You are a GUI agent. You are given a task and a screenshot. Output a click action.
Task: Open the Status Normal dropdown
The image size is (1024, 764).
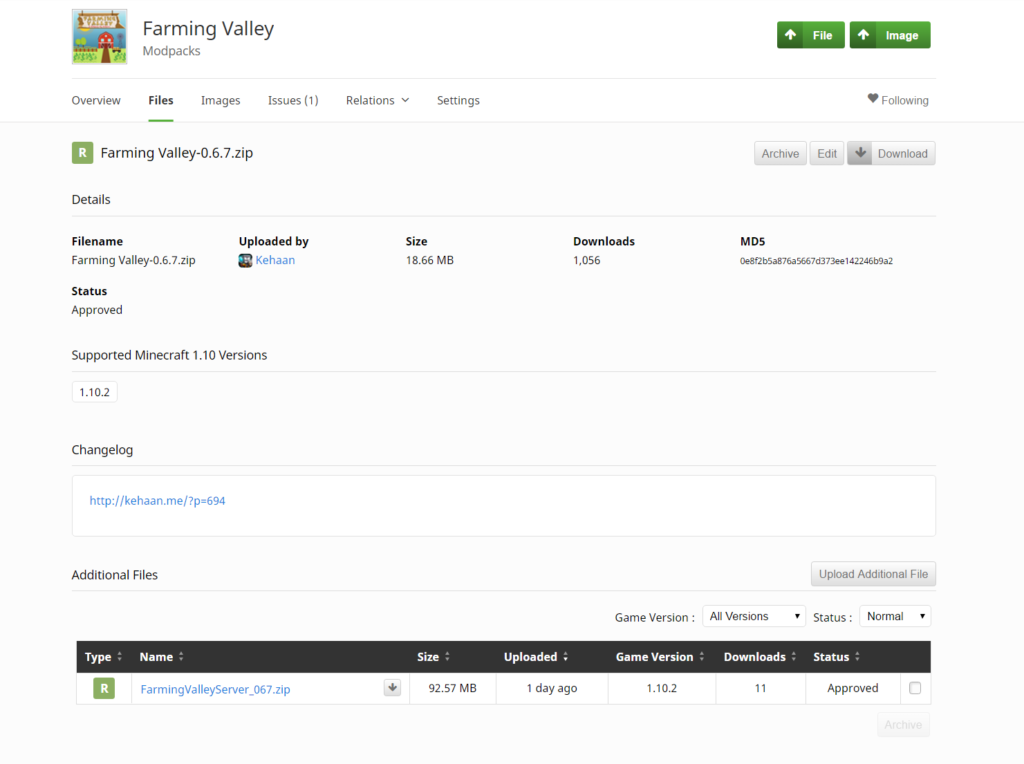point(895,616)
